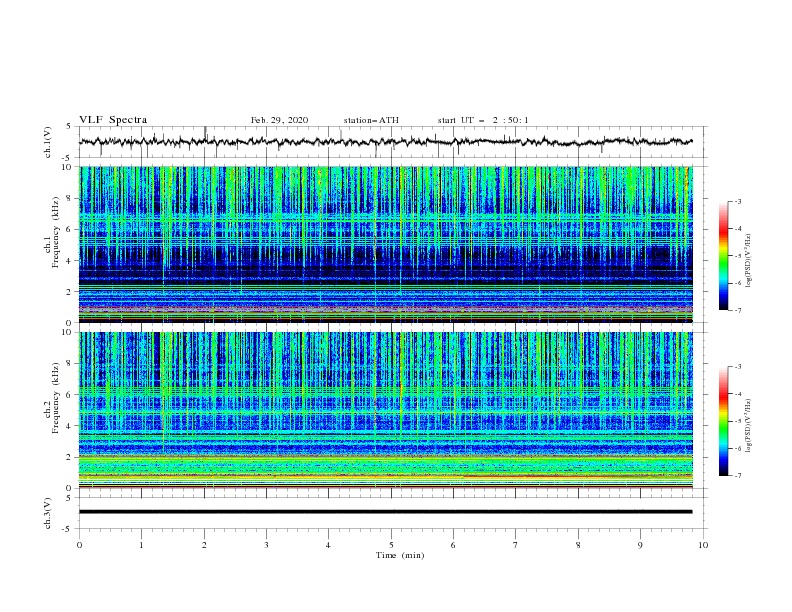Image resolution: width=792 pixels, height=612 pixels.
Task: Click the "-6" tick on lower colorbar
Action: tap(738, 448)
